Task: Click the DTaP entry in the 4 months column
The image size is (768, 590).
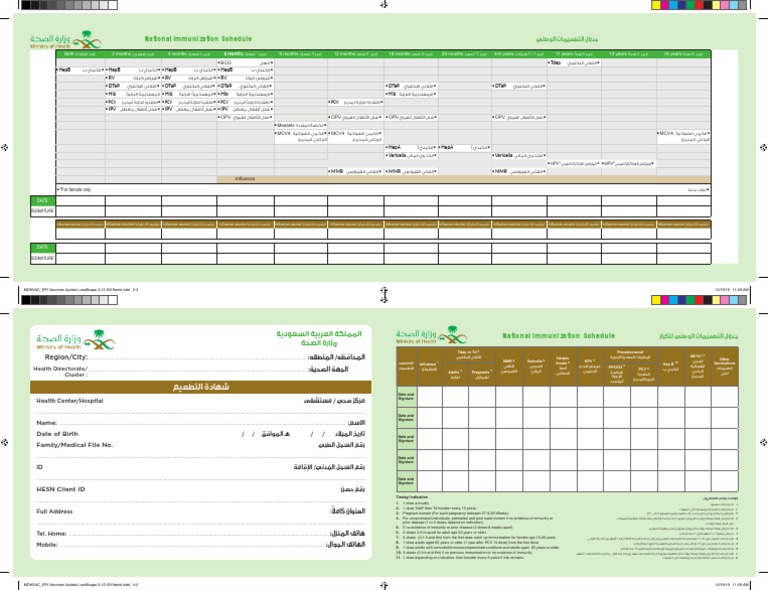Action: pyautogui.click(x=189, y=86)
